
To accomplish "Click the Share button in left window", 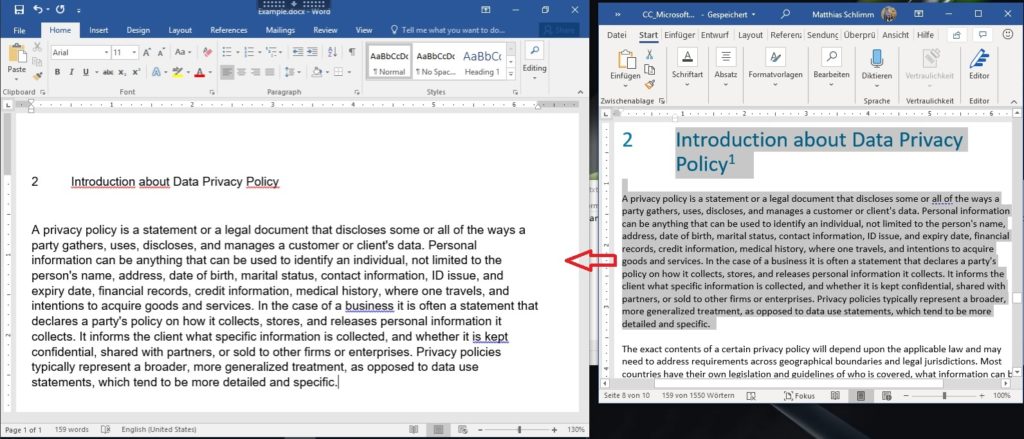I will tap(559, 30).
